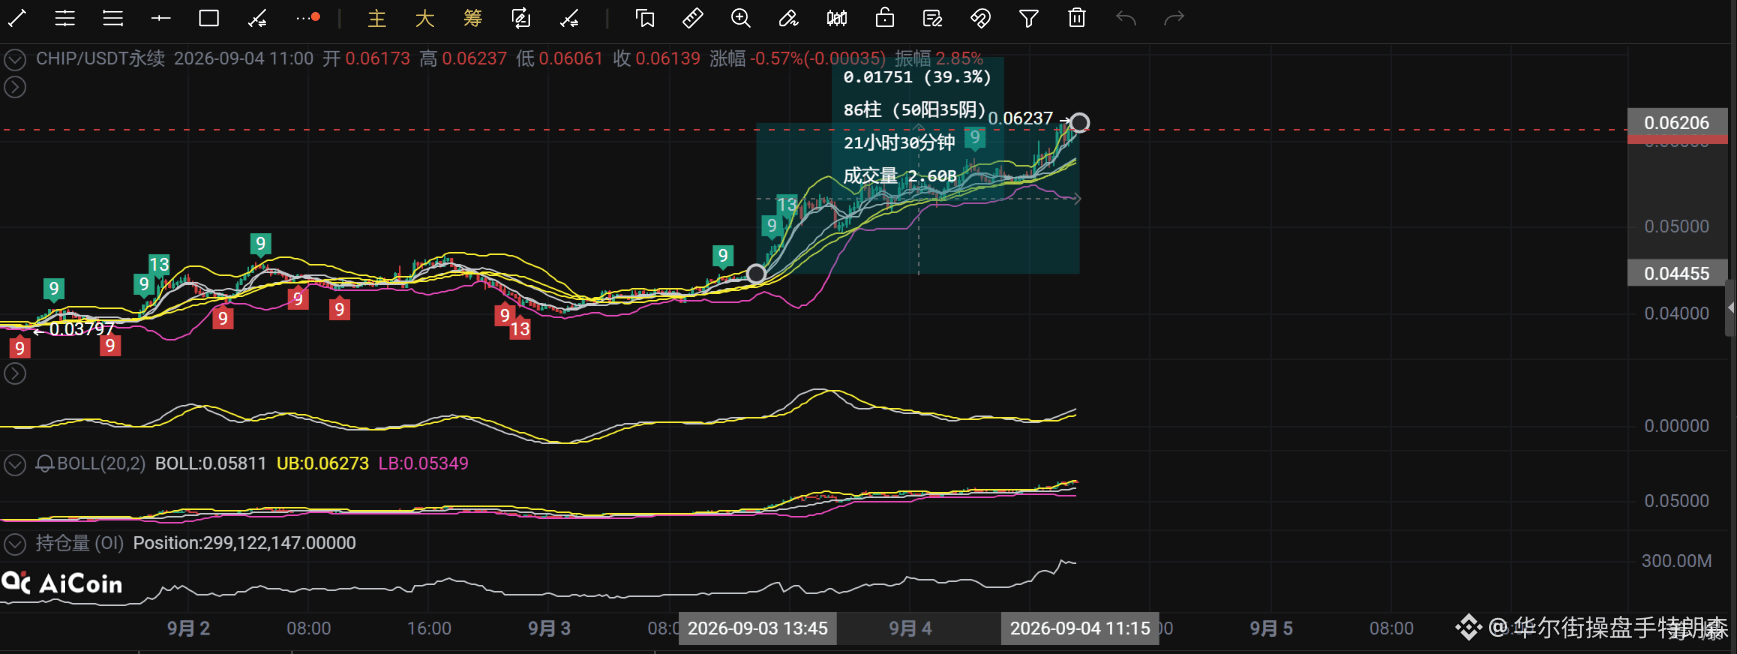Collapse the CHIP/USDT main chart header chevron
The width and height of the screenshot is (1737, 654).
point(14,60)
